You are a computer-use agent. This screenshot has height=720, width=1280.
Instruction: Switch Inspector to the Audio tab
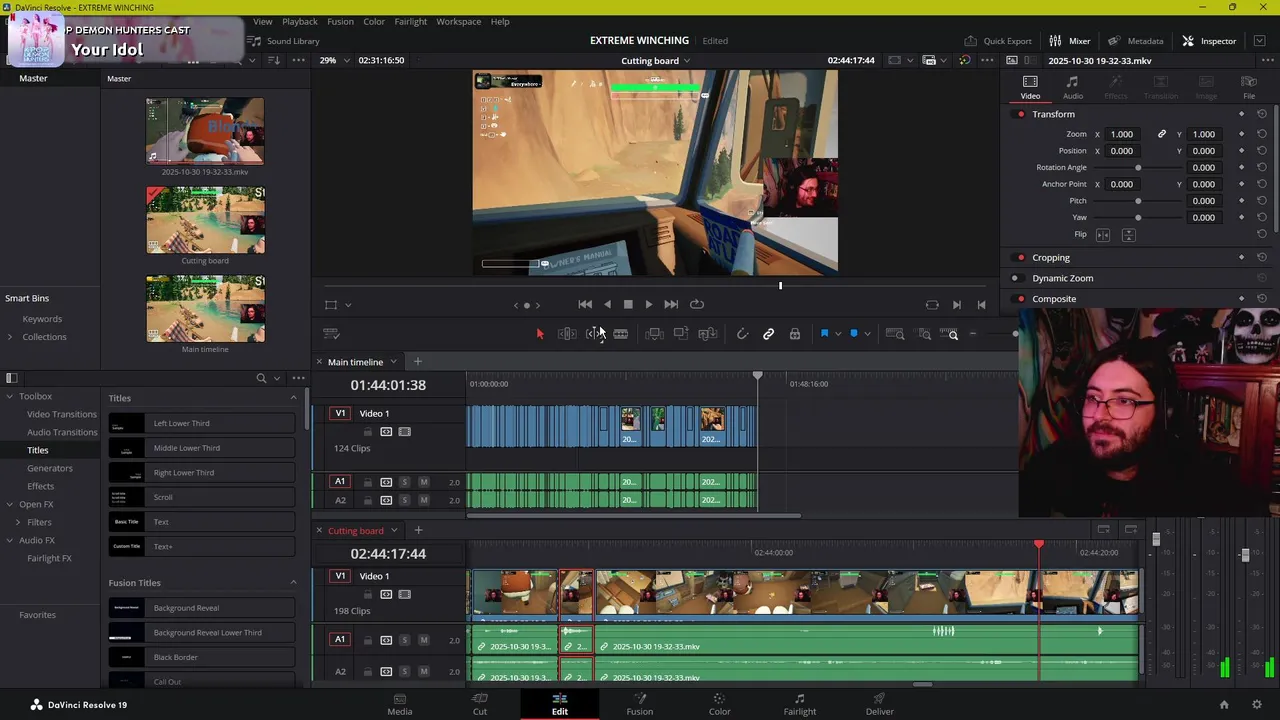click(x=1072, y=88)
